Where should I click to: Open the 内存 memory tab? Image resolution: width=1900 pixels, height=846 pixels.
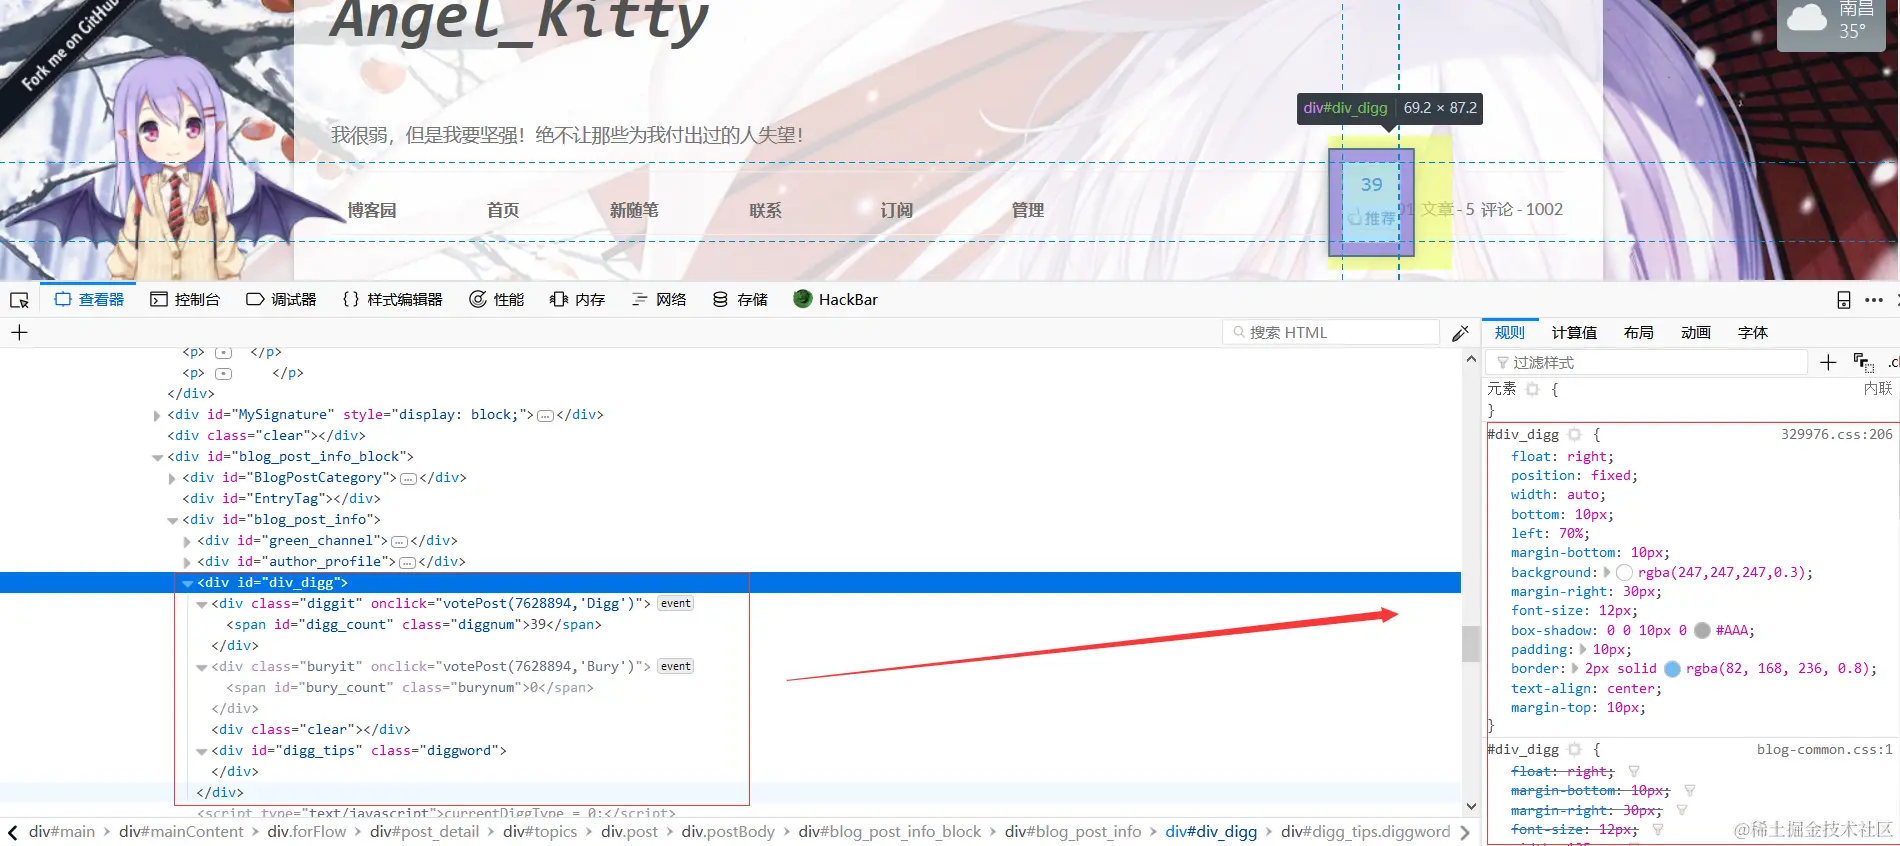point(578,299)
